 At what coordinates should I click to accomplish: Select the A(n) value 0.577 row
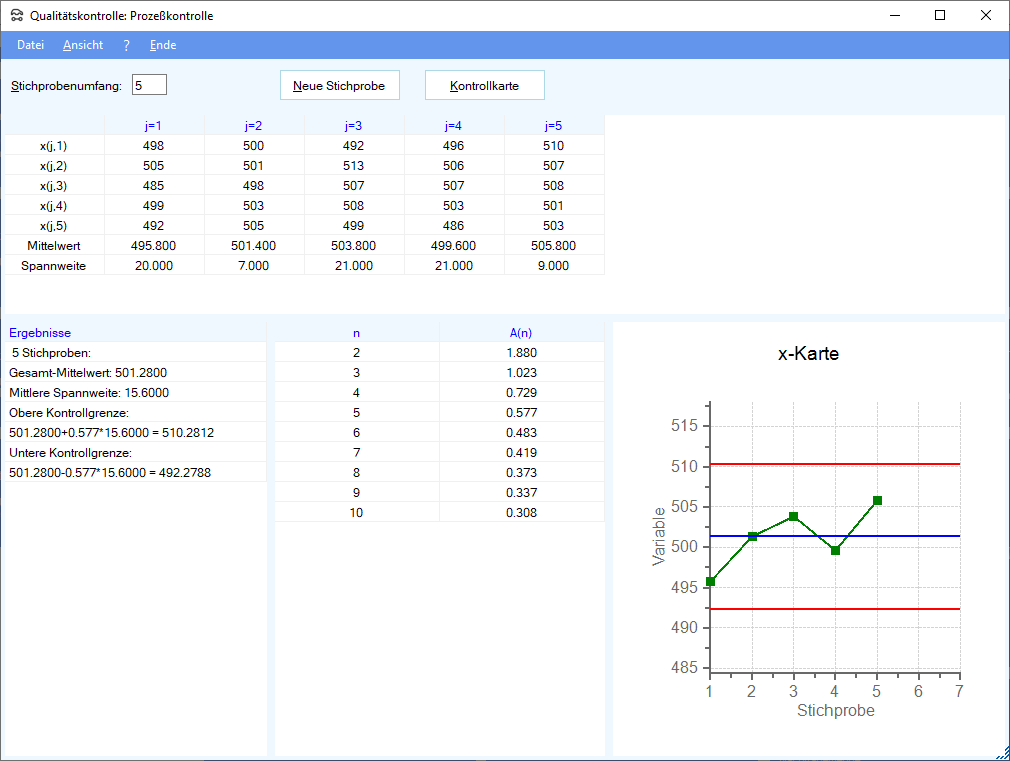(x=521, y=412)
